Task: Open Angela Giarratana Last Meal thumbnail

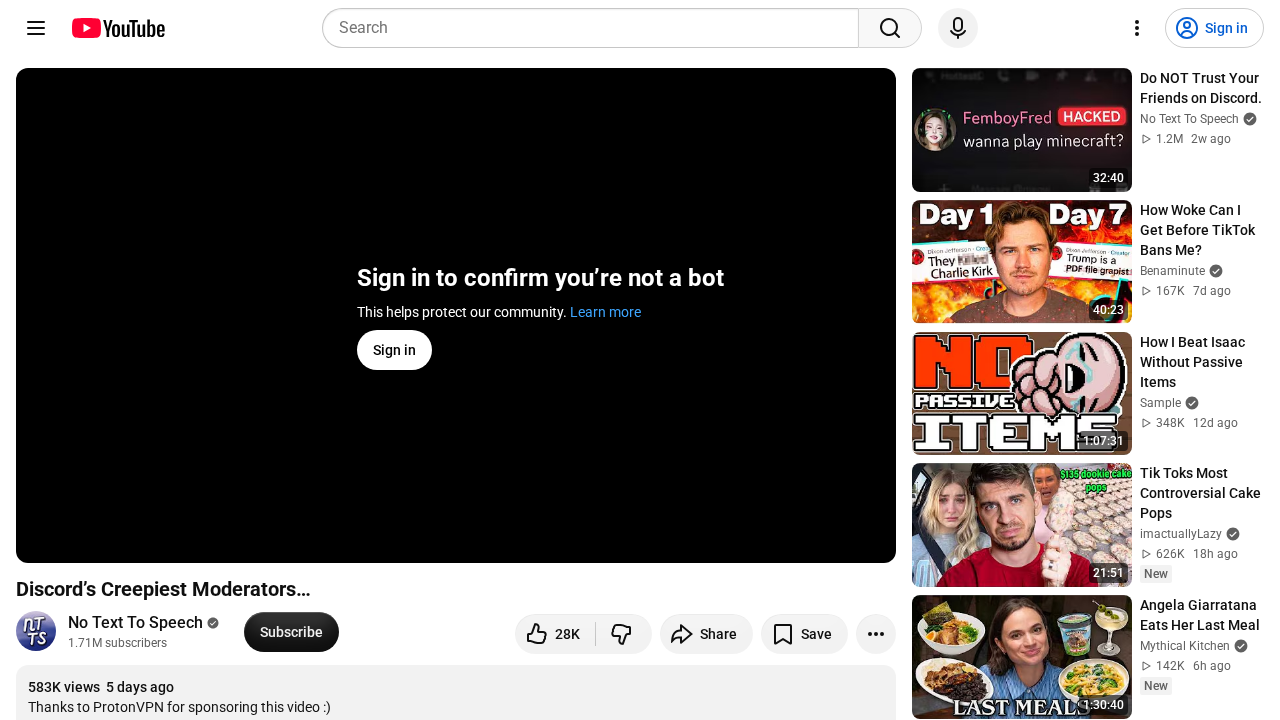Action: click(1022, 657)
